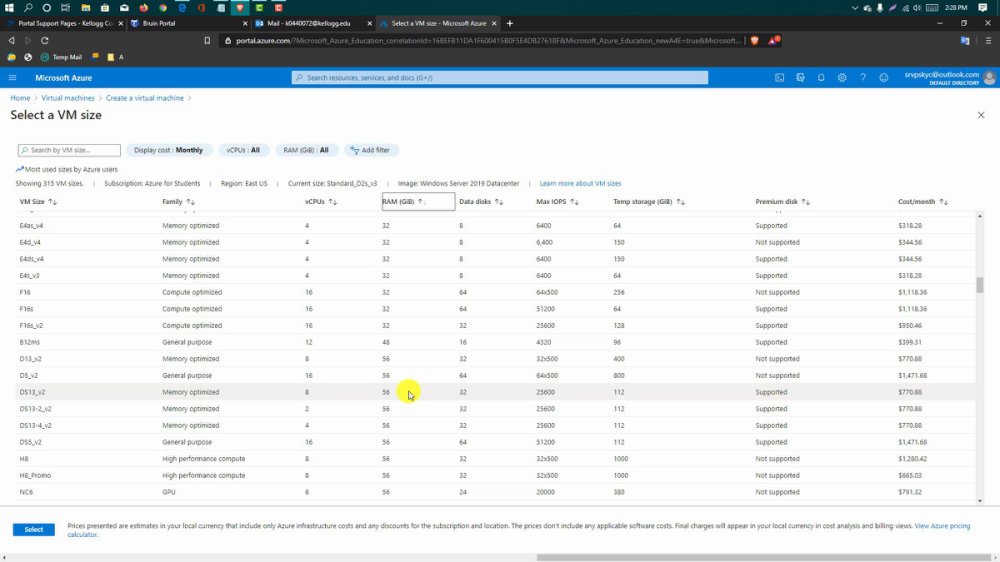The height and width of the screenshot is (562, 1000).
Task: Open Cloud Shell from Azure header
Action: tap(779, 78)
